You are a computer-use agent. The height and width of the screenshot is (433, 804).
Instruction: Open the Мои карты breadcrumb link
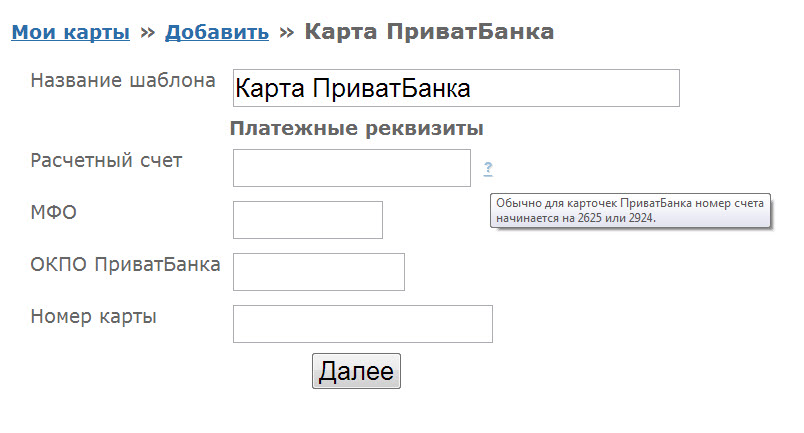click(71, 32)
